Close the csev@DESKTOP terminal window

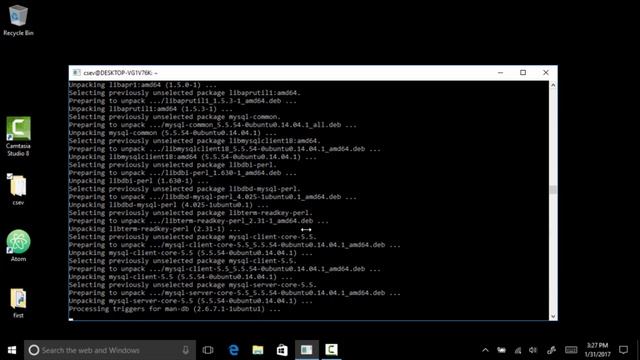point(546,73)
